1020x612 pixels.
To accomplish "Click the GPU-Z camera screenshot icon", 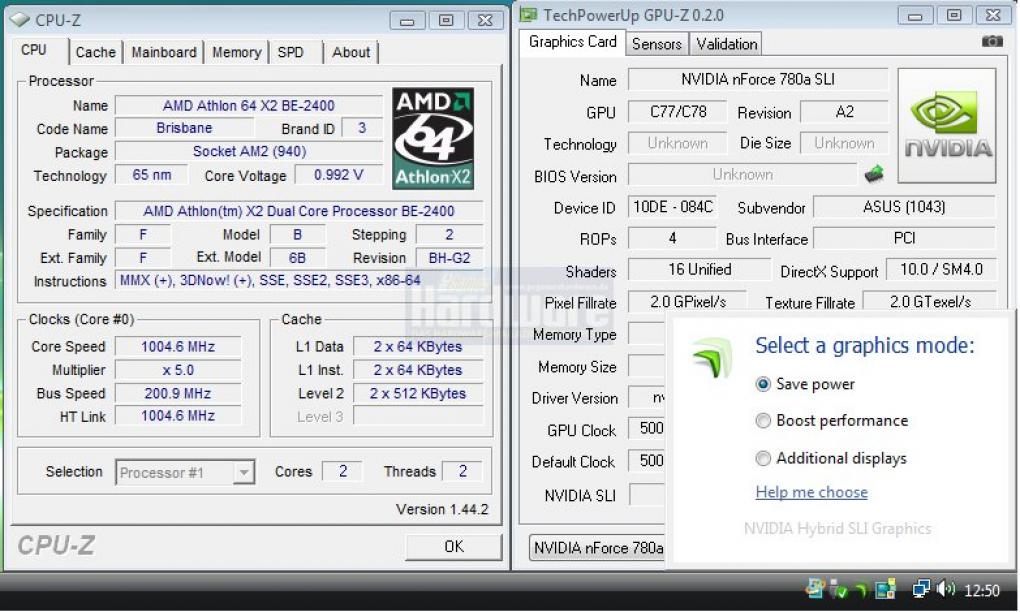I will point(991,42).
